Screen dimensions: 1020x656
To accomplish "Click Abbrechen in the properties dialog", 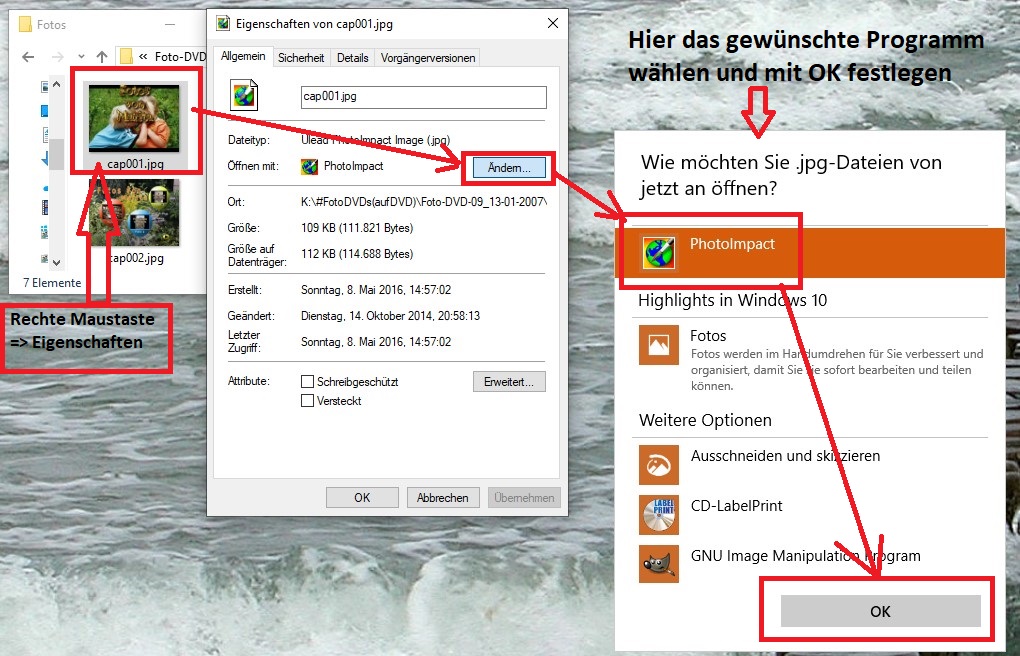I will coord(442,498).
